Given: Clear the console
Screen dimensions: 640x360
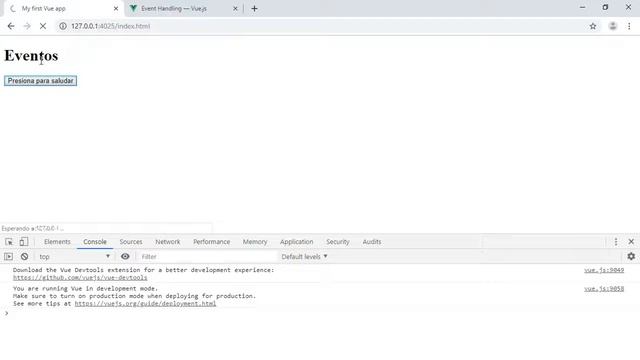Looking at the screenshot, I should (x=24, y=256).
